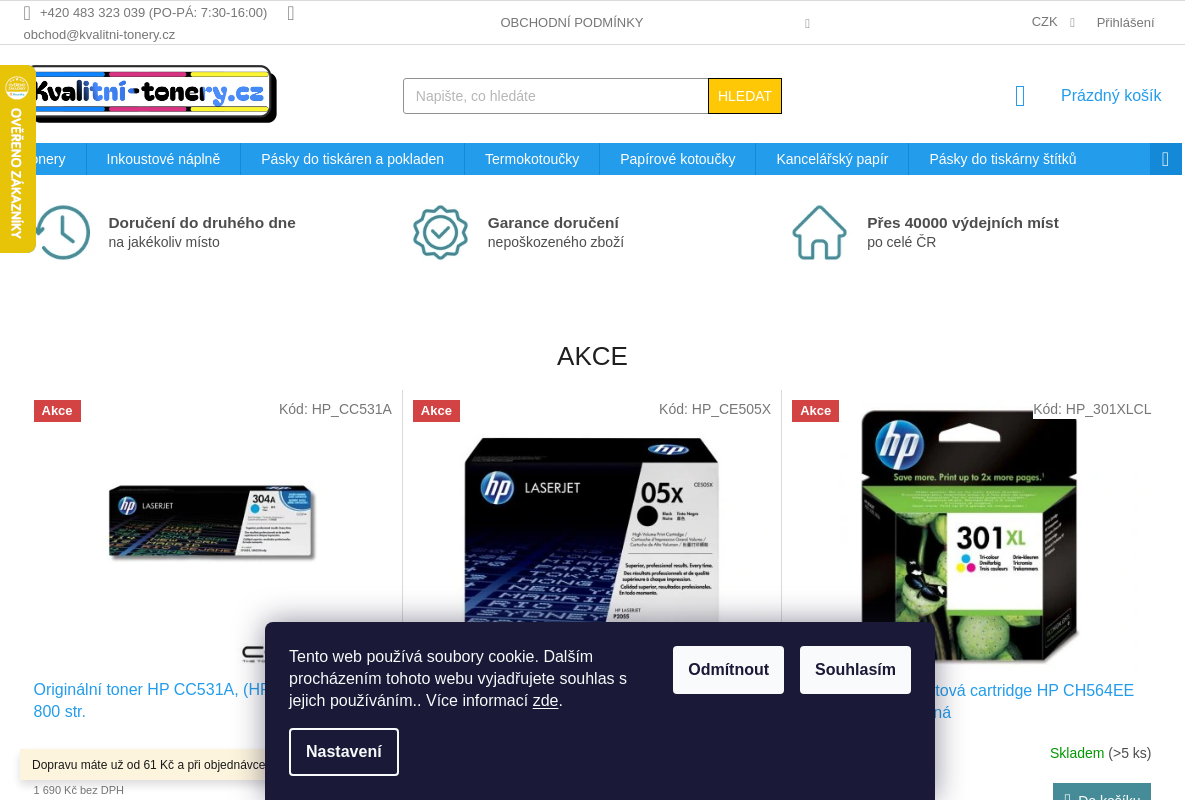Click the Kvalitní-tonery.cz logo
The height and width of the screenshot is (800, 1200).
pyautogui.click(x=152, y=94)
